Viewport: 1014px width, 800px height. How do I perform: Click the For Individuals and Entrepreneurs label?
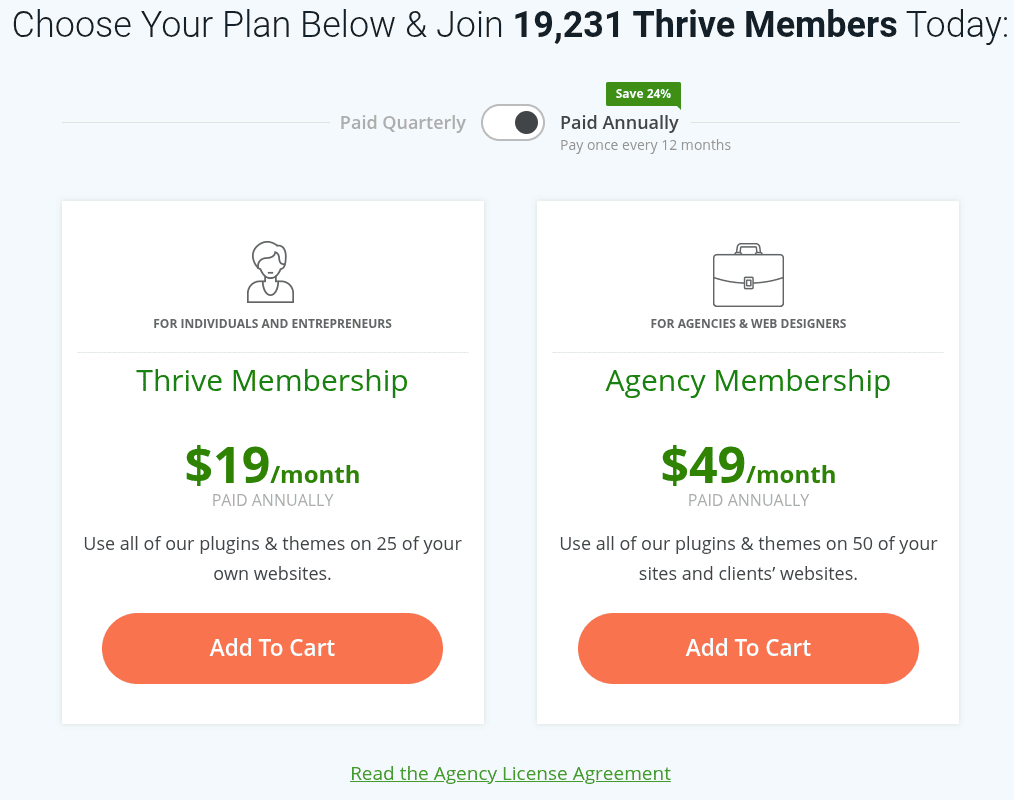(x=272, y=324)
